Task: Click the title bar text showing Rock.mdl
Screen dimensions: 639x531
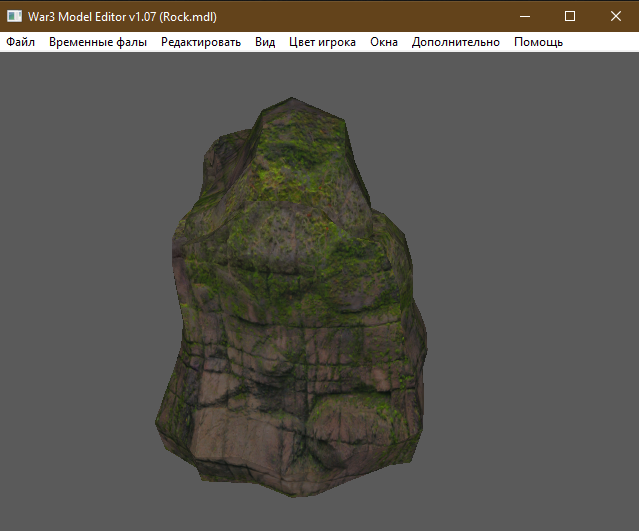Action: (x=123, y=16)
